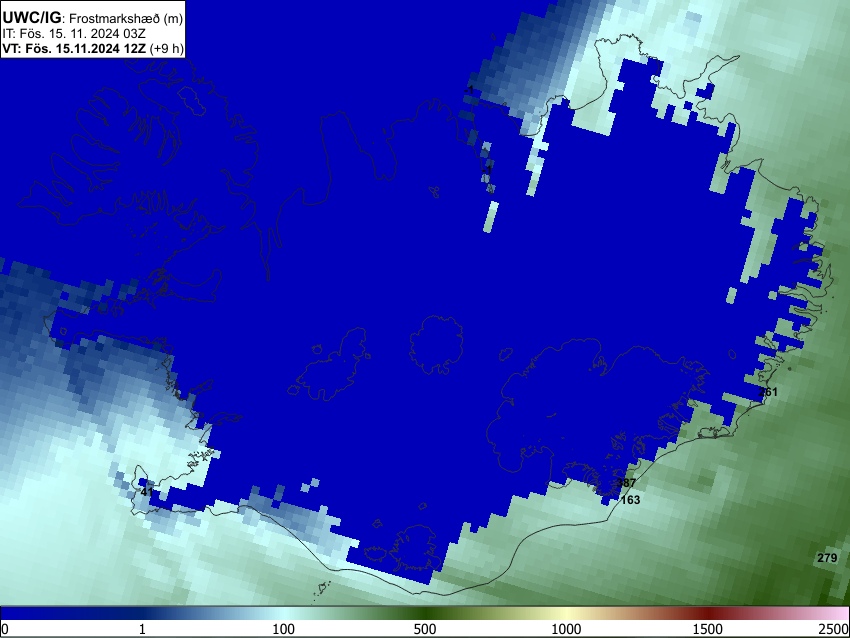Click the 'IT: Fös. 15. 11. 2024 03Z' line
The width and height of the screenshot is (850, 638).
pos(74,34)
